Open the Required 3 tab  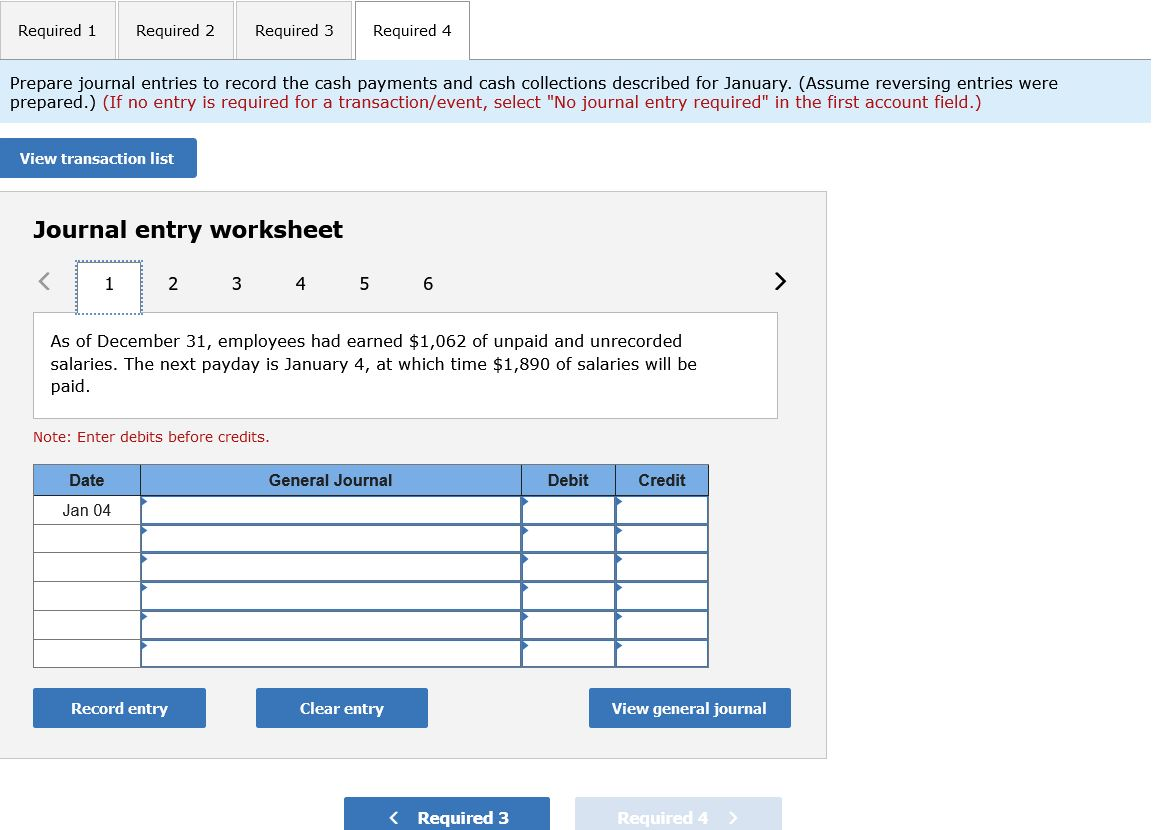click(x=294, y=30)
